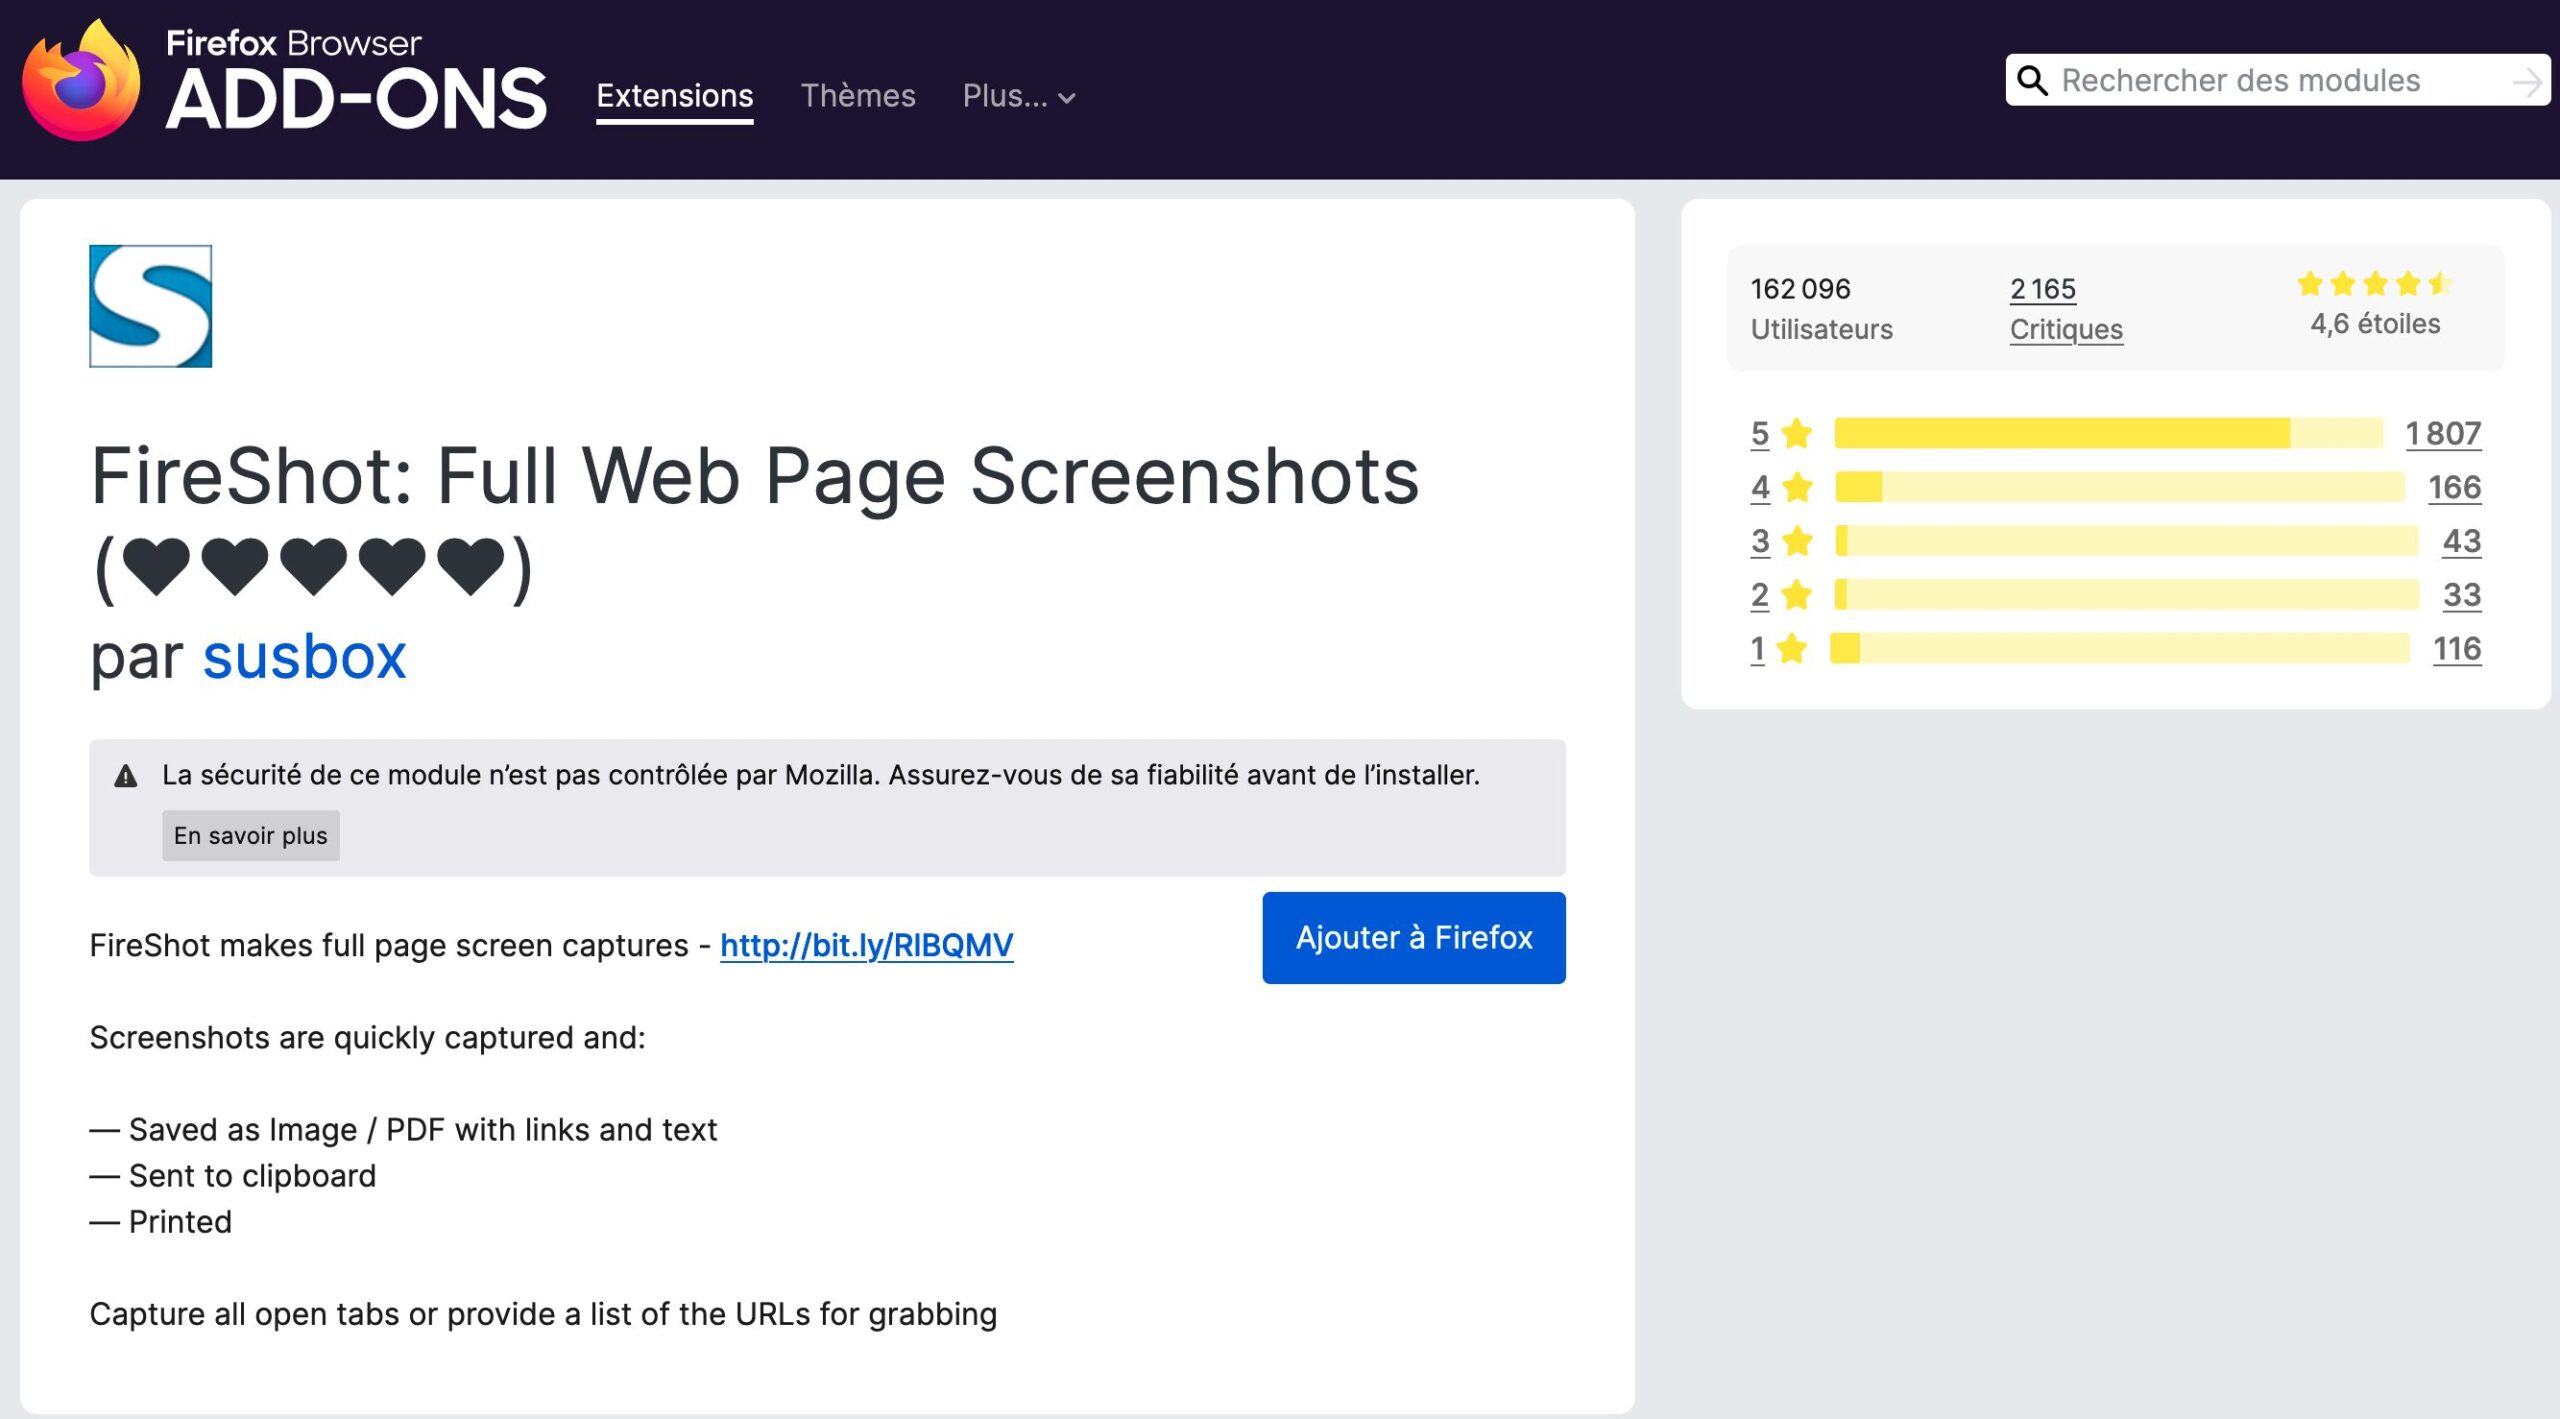The width and height of the screenshot is (2560, 1419).
Task: Click the 4-star rating bar
Action: [x=2120, y=488]
